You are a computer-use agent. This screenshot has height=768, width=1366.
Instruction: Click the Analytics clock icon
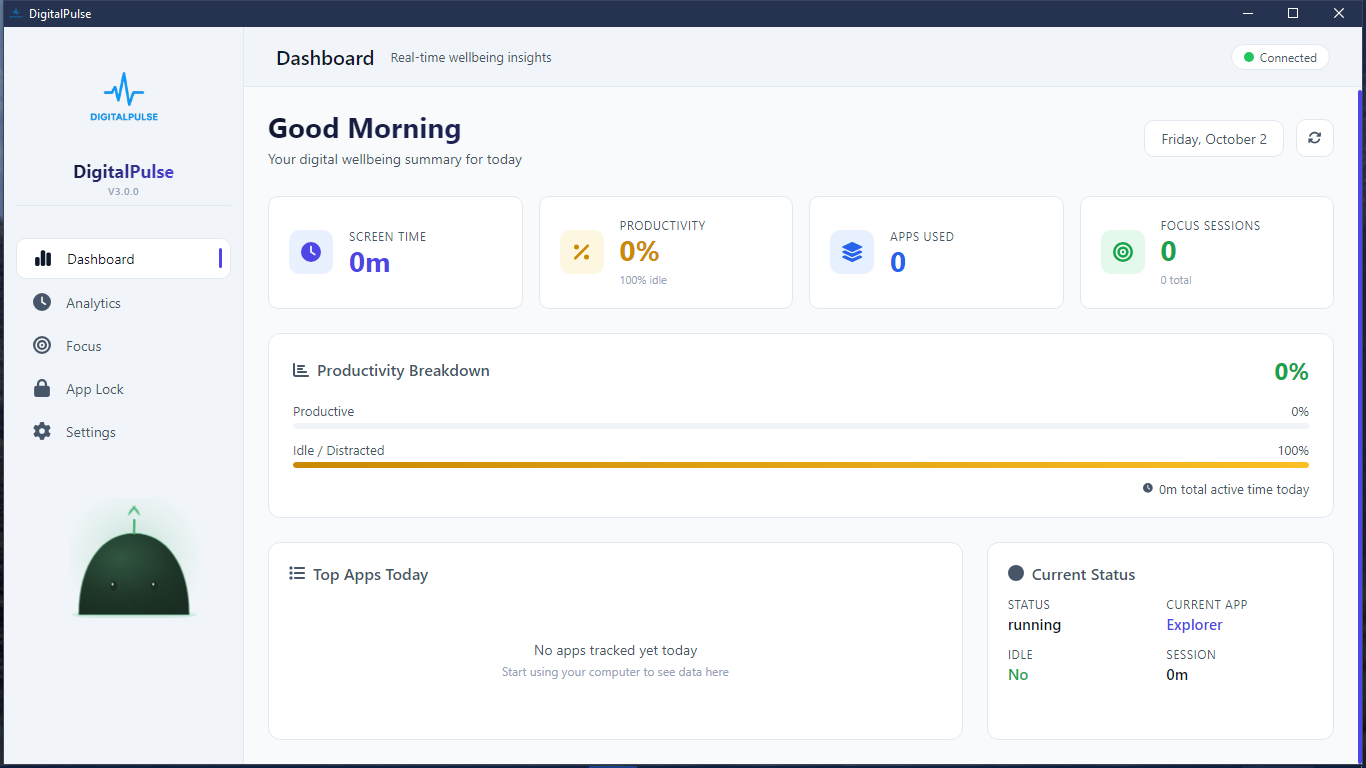42,302
